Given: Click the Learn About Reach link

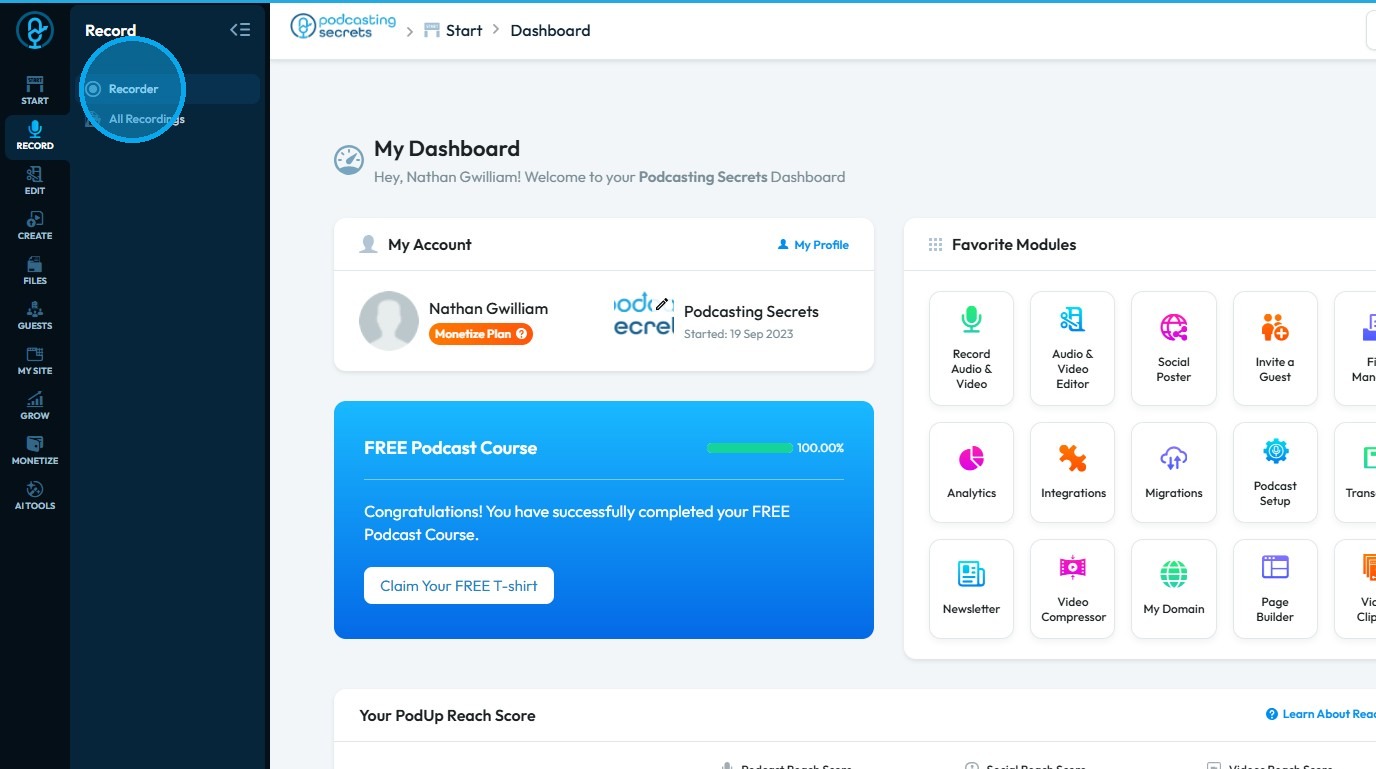Looking at the screenshot, I should point(1320,714).
